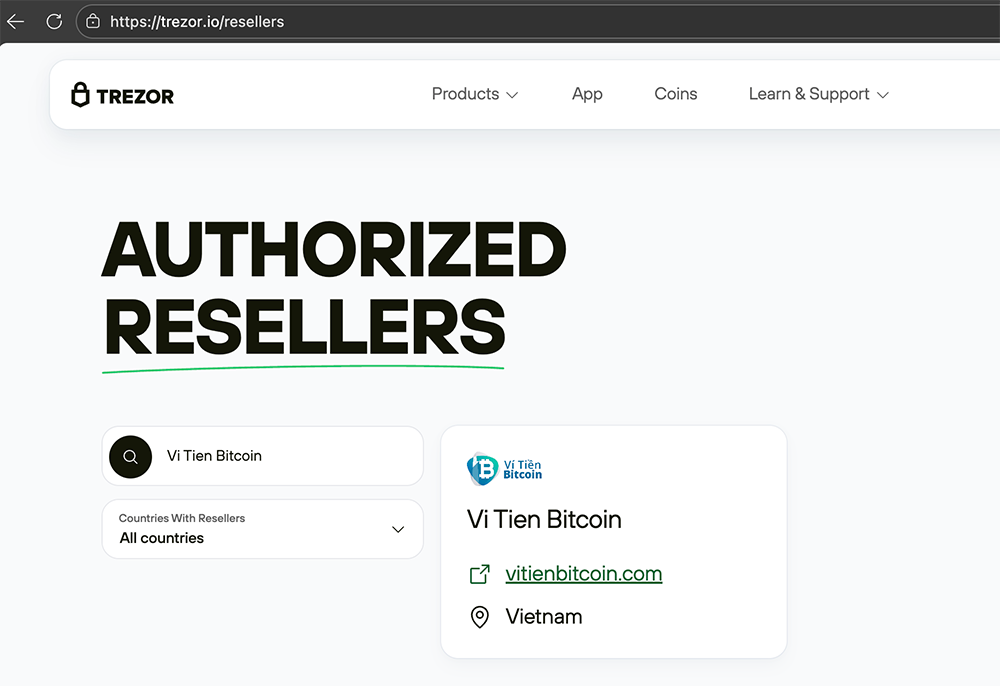1000x686 pixels.
Task: Open the Products menu
Action: point(465,94)
